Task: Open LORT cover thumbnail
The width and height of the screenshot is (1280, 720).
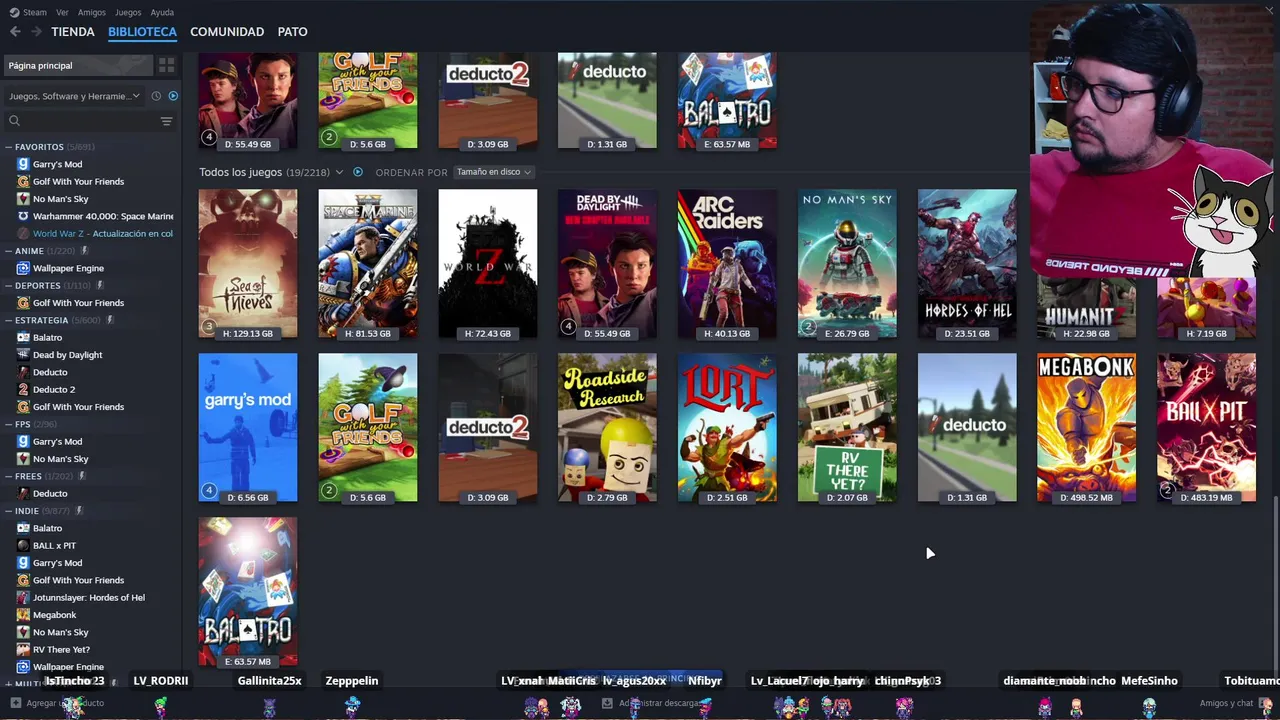Action: click(x=727, y=427)
